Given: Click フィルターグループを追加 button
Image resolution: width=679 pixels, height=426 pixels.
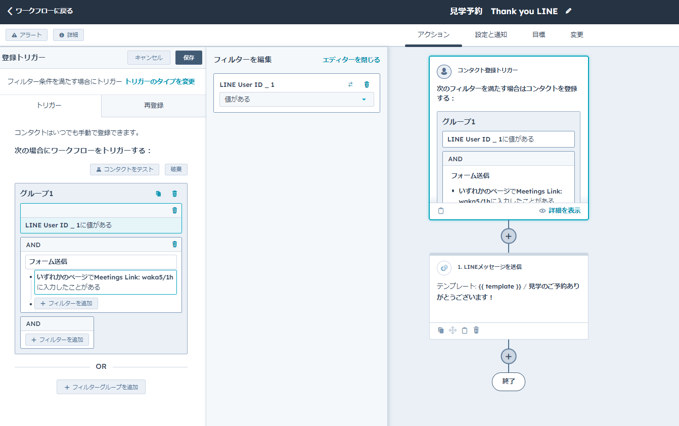Looking at the screenshot, I should (101, 387).
